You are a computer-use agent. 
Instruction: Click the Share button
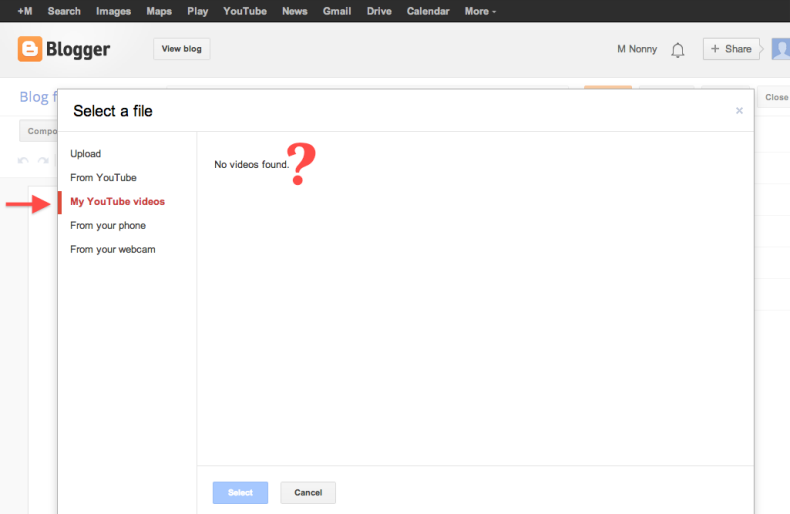tap(731, 49)
